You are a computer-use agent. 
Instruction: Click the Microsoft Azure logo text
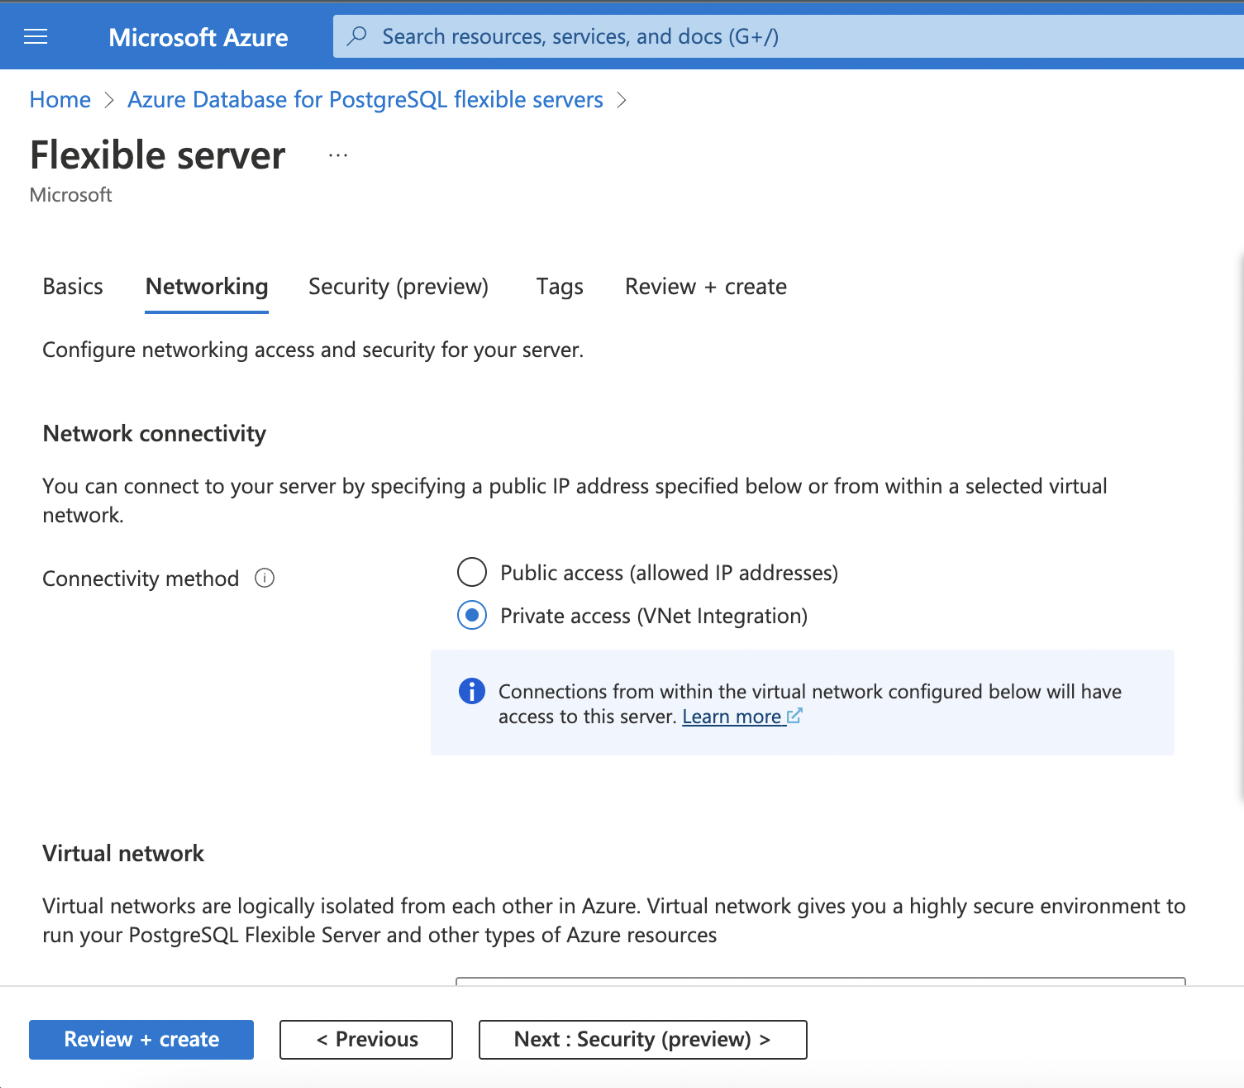pos(198,37)
